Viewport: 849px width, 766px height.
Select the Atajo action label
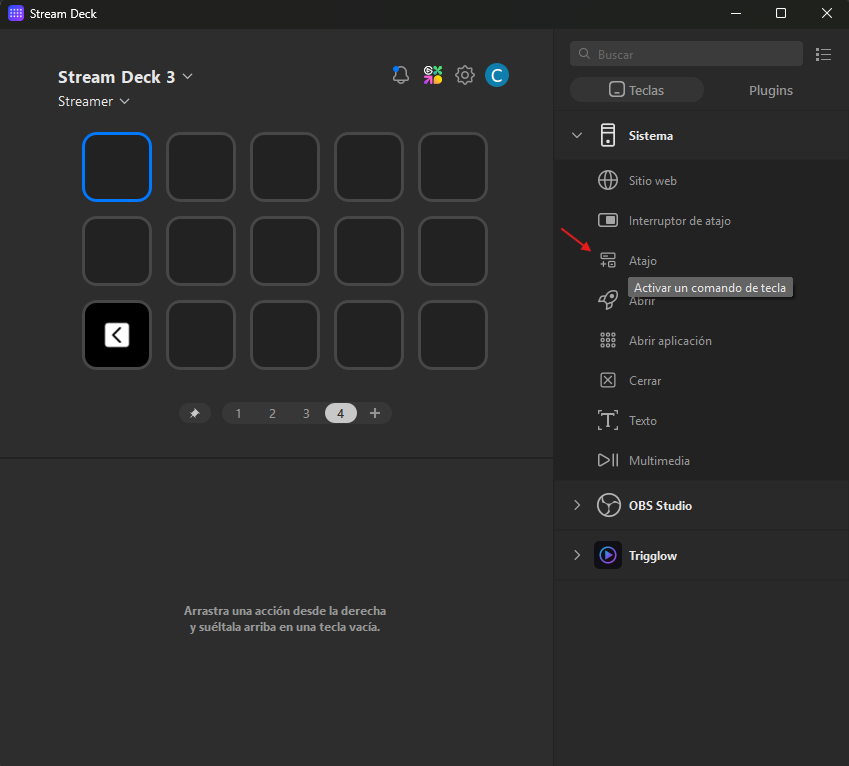coord(643,261)
